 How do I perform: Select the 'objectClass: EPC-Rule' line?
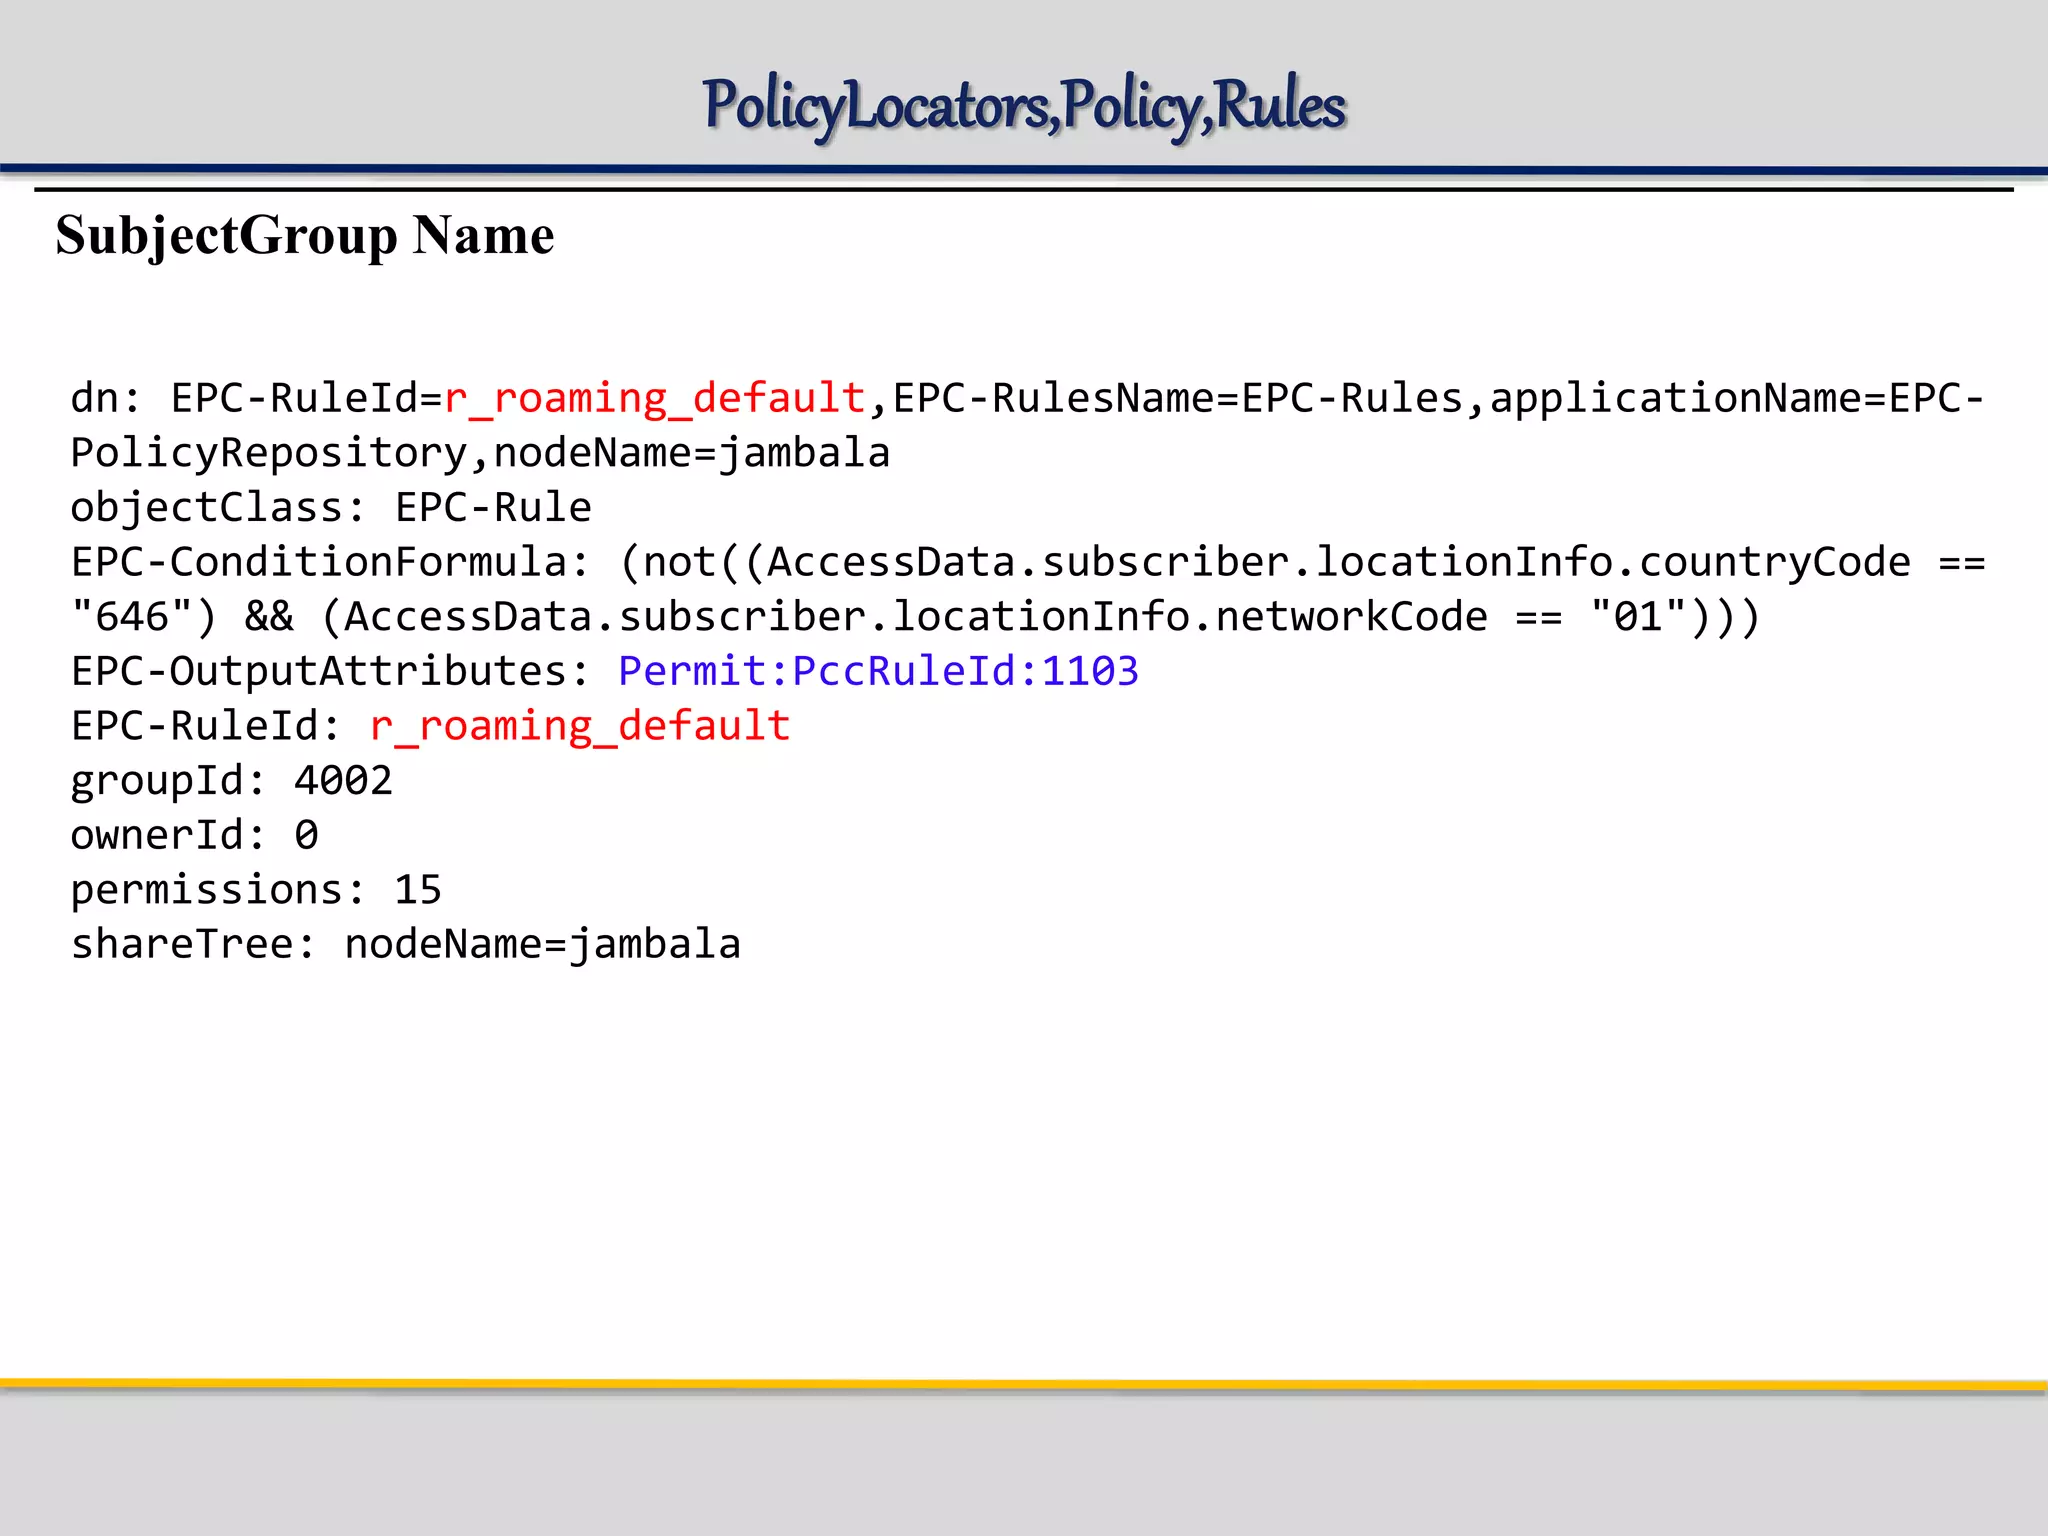click(x=331, y=508)
